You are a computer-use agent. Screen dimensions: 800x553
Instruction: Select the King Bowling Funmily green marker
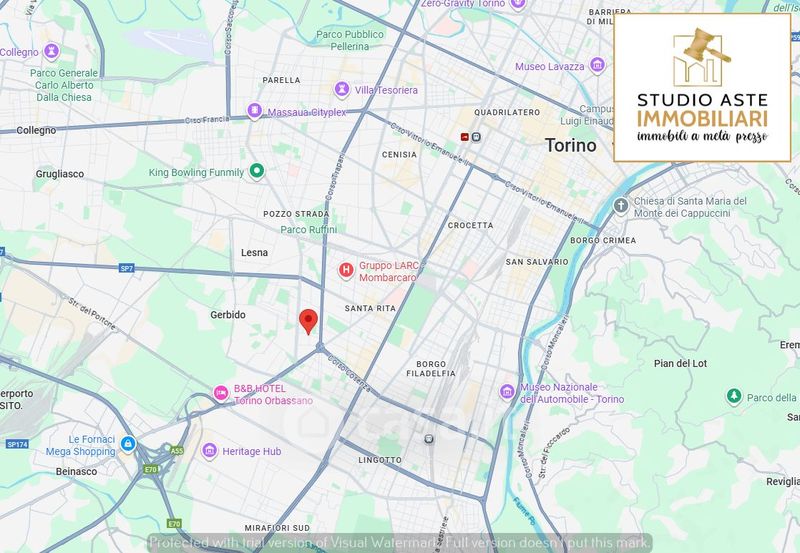click(x=257, y=171)
